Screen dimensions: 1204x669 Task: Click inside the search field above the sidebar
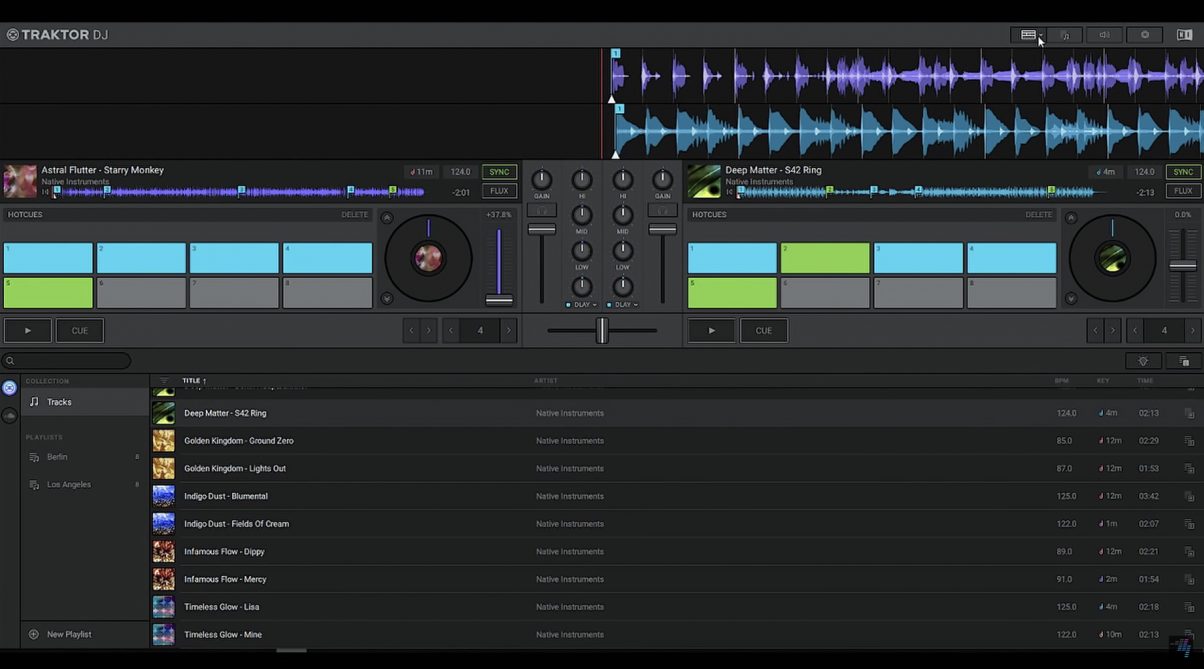point(70,360)
